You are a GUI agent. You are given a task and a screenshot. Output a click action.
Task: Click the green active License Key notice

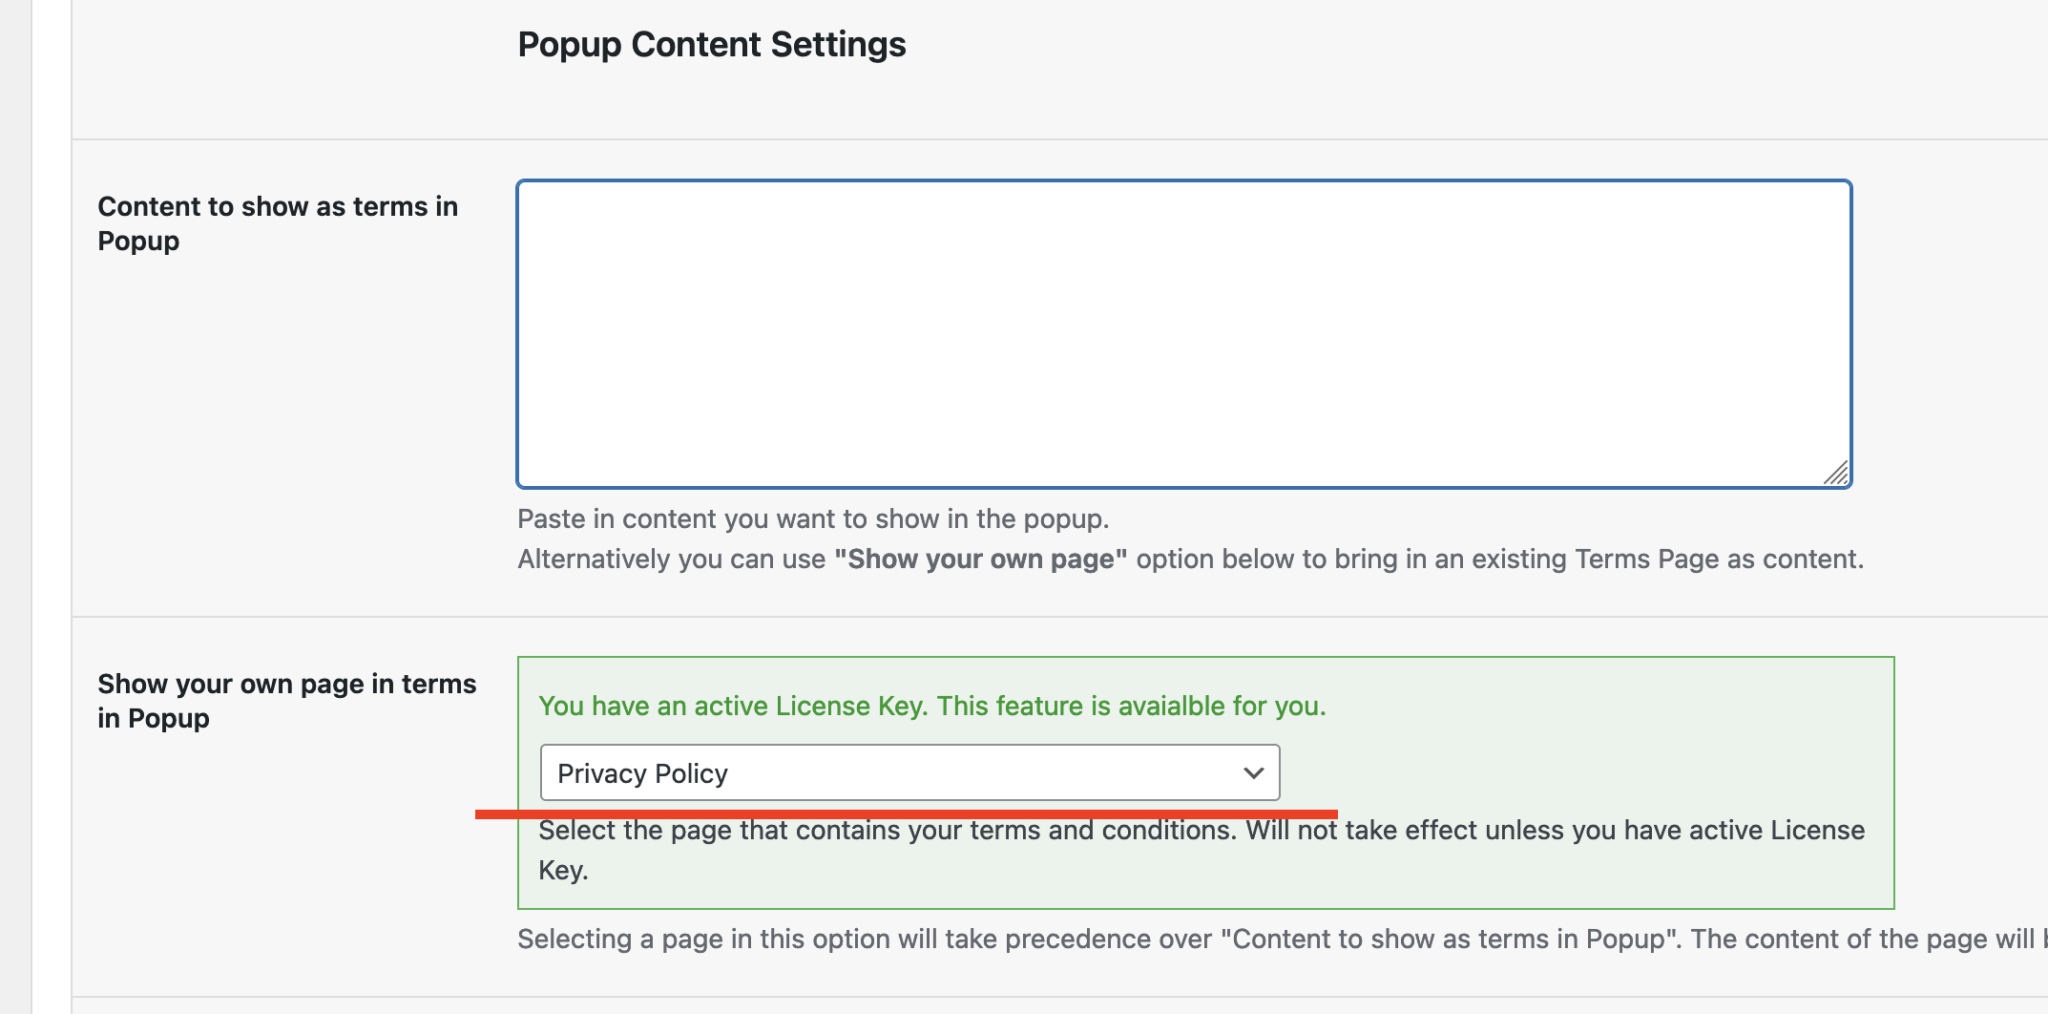(x=932, y=706)
